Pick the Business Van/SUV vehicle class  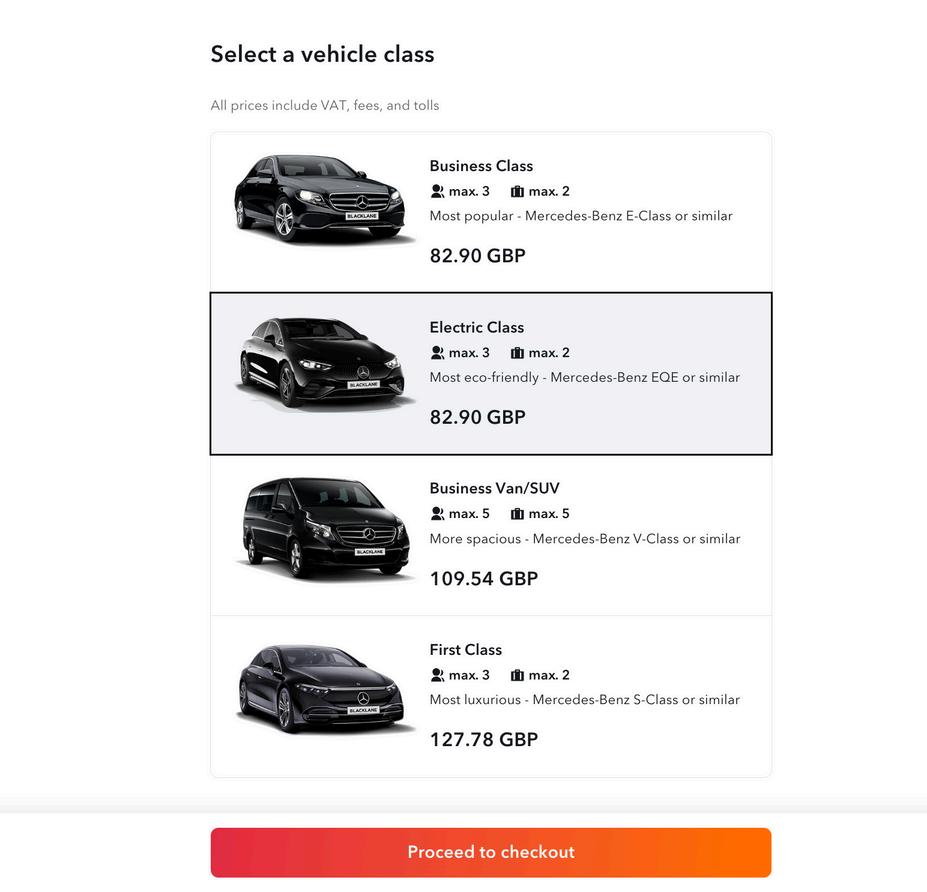click(494, 488)
